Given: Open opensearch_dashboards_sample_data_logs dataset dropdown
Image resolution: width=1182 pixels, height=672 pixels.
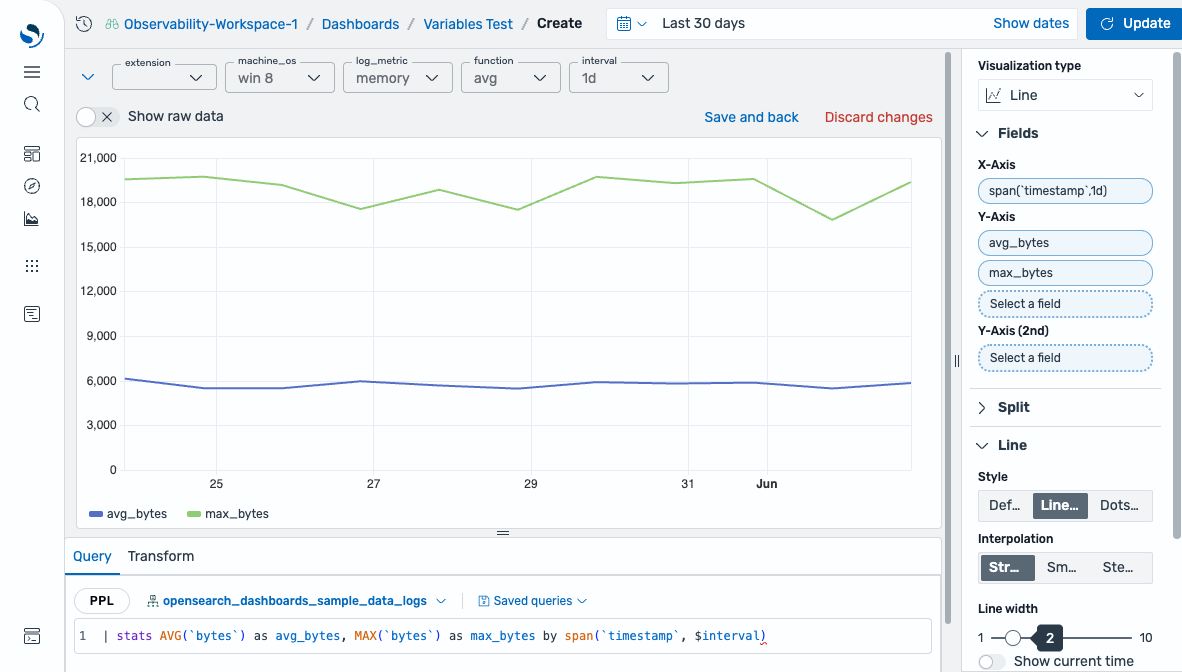Looking at the screenshot, I should click(296, 601).
